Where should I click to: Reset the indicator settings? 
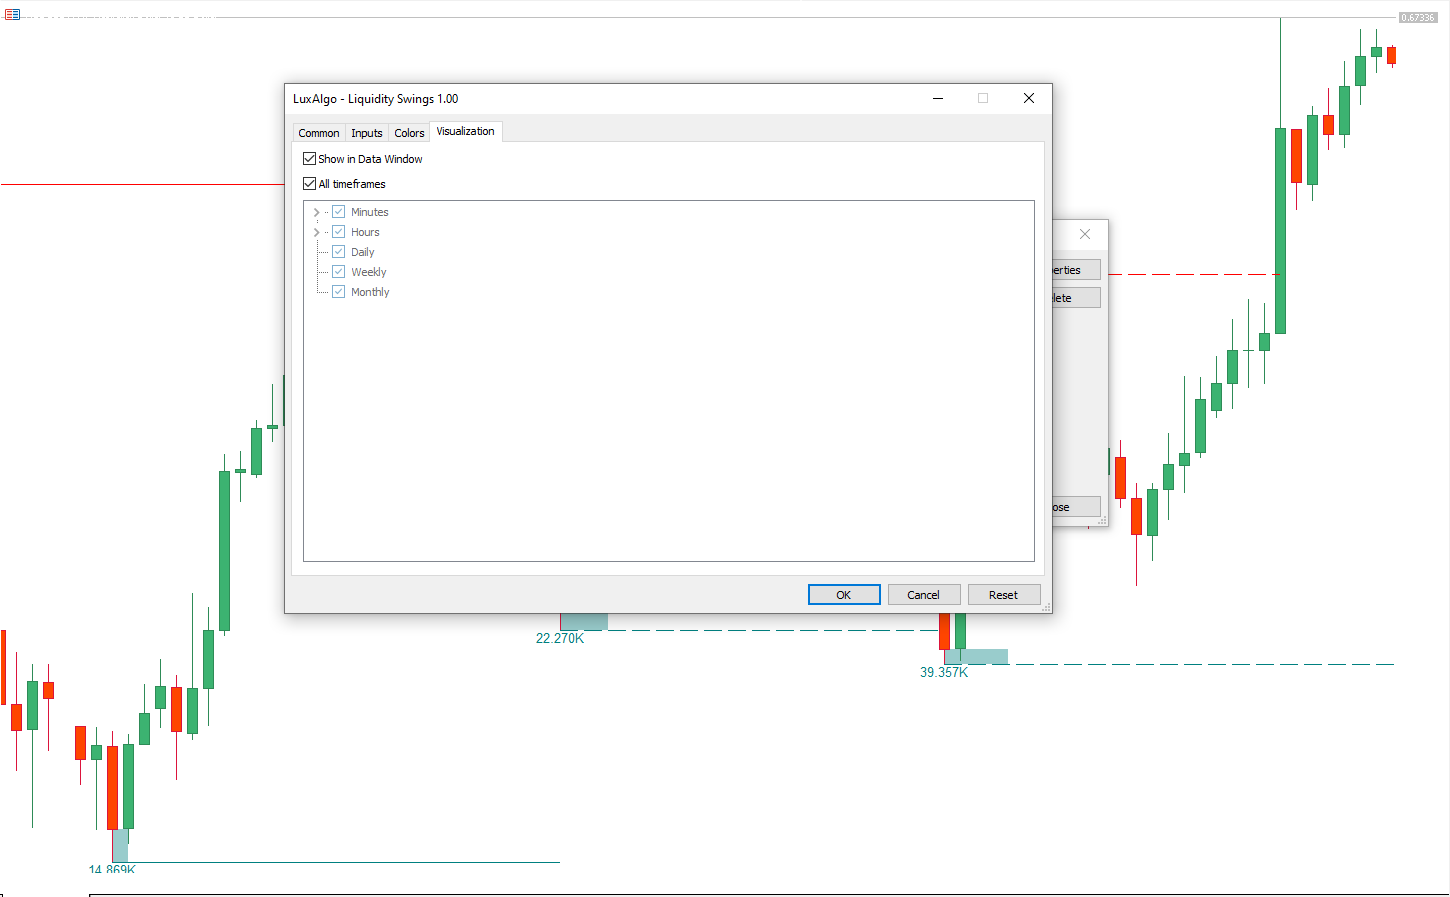click(x=1003, y=595)
